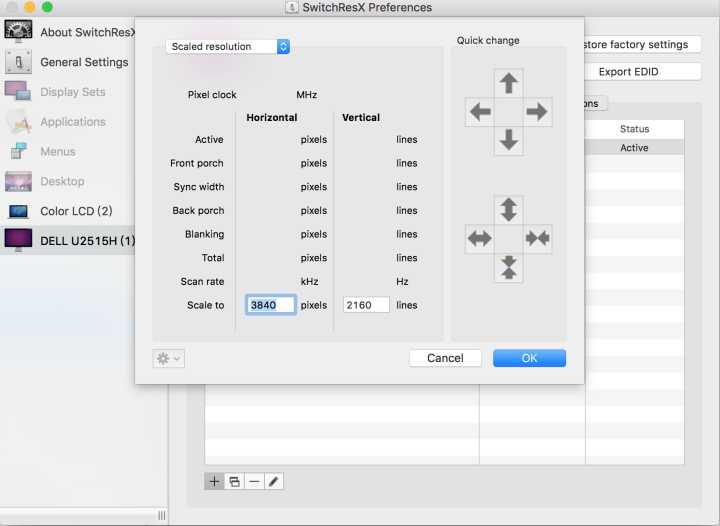
Task: Click the plus button to add resolution
Action: (214, 481)
